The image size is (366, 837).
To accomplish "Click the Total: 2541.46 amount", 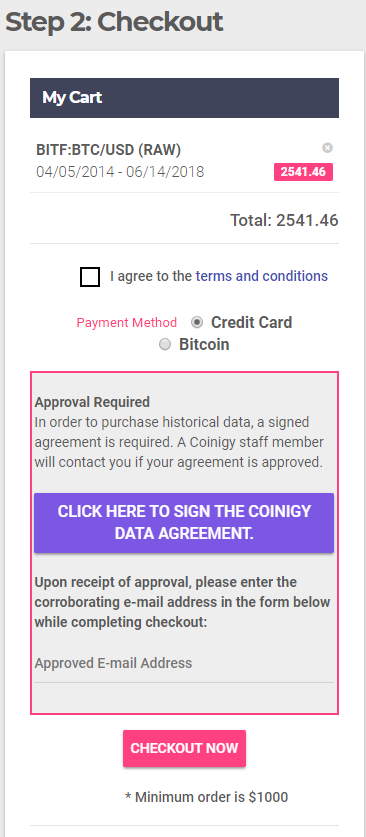I will pyautogui.click(x=284, y=220).
